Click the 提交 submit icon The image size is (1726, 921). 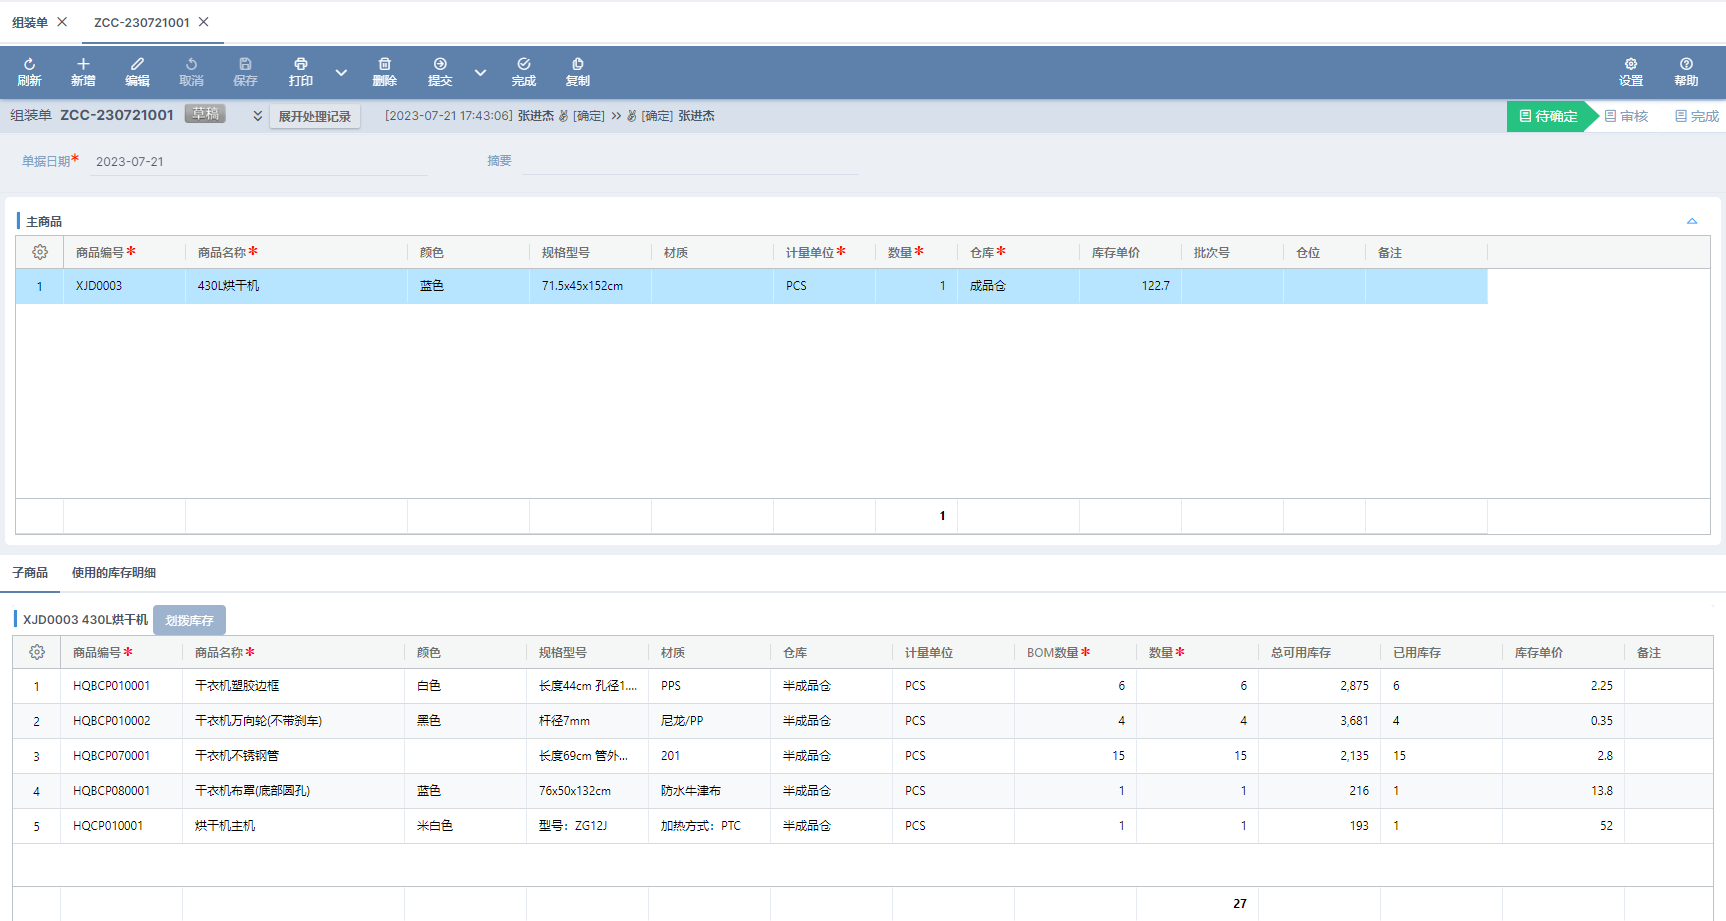coord(440,65)
